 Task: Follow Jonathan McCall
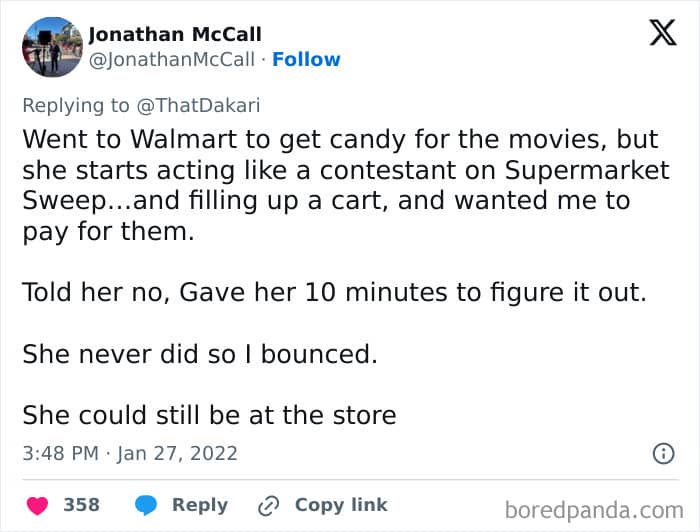click(306, 59)
